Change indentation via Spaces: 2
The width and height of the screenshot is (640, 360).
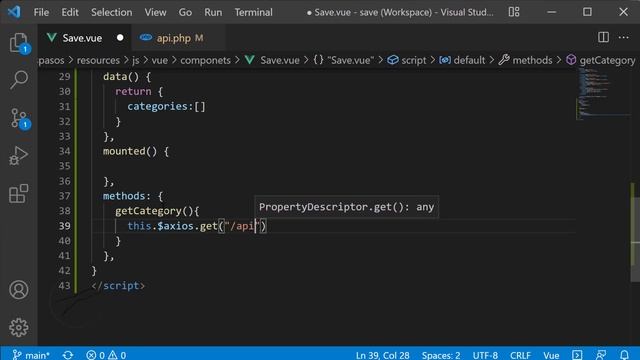point(441,355)
